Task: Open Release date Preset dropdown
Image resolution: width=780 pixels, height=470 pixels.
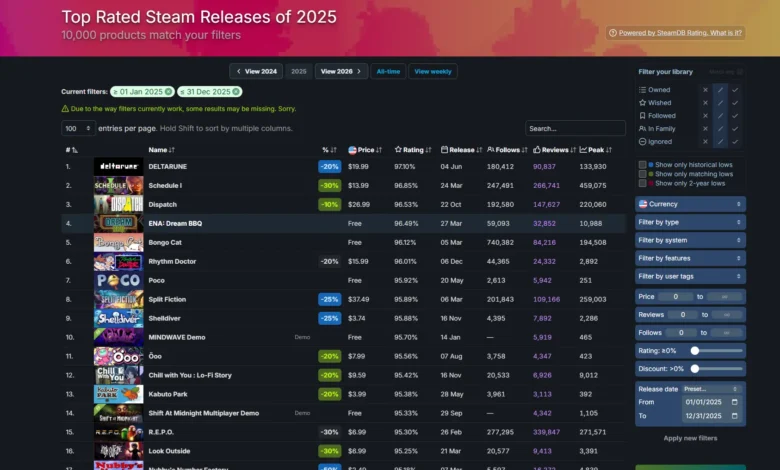Action: point(710,389)
